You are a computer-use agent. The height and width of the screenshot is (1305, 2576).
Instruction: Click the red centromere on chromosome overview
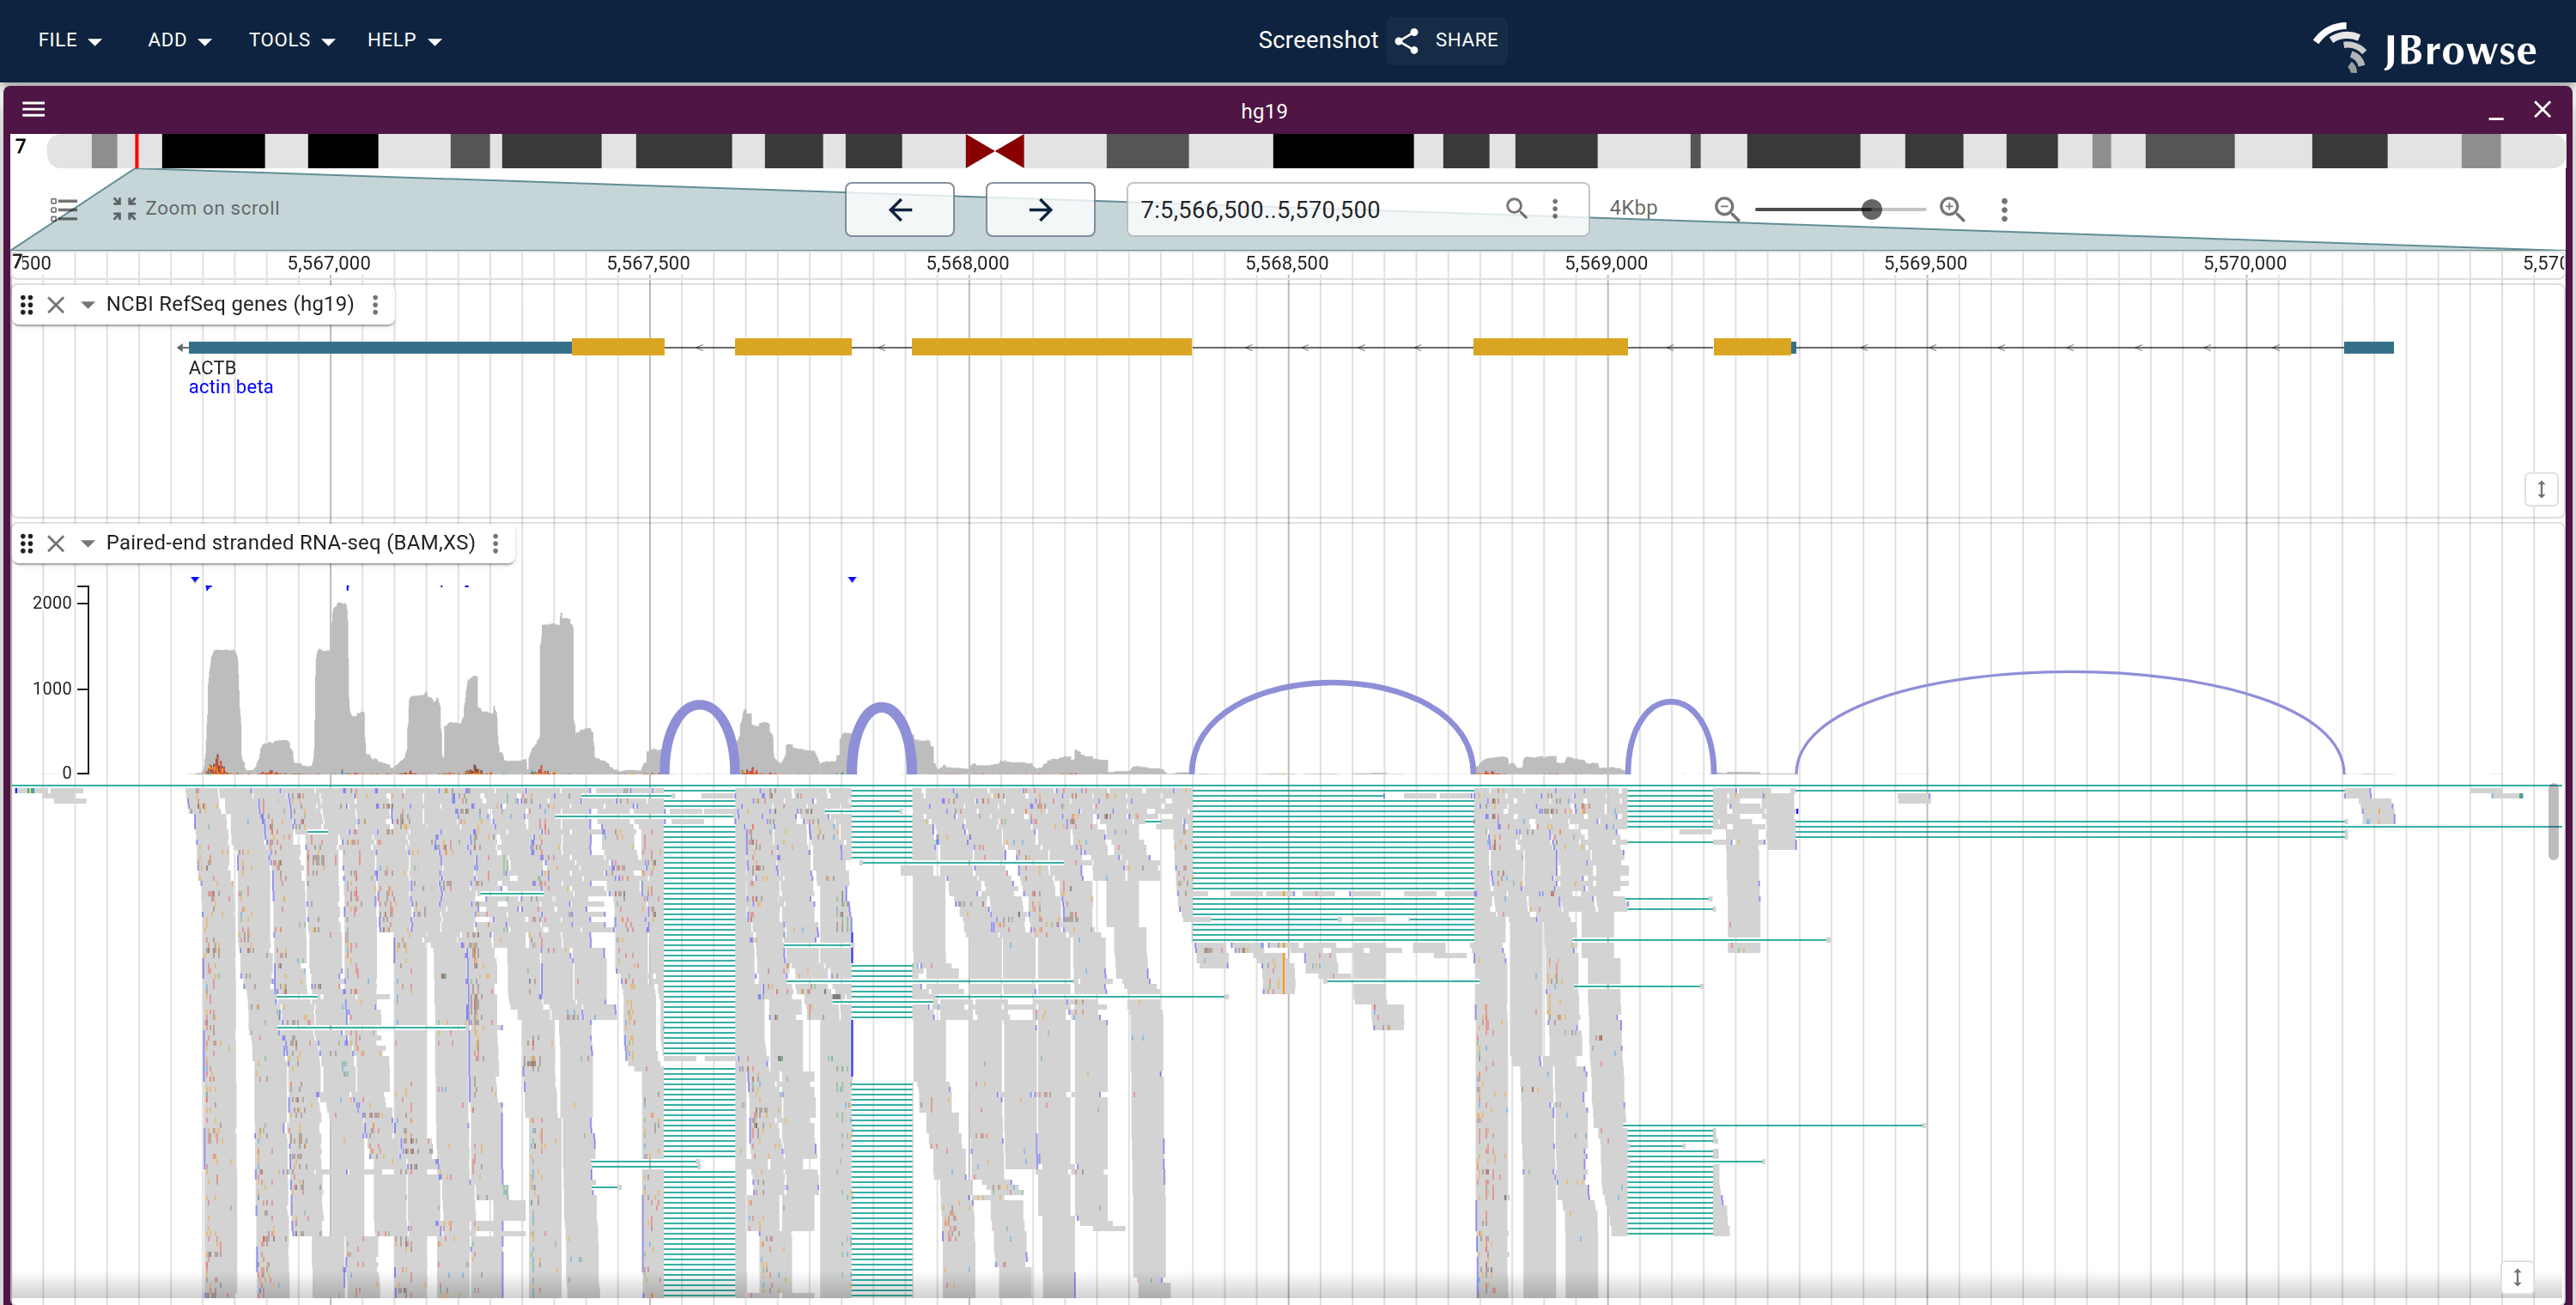pyautogui.click(x=994, y=151)
